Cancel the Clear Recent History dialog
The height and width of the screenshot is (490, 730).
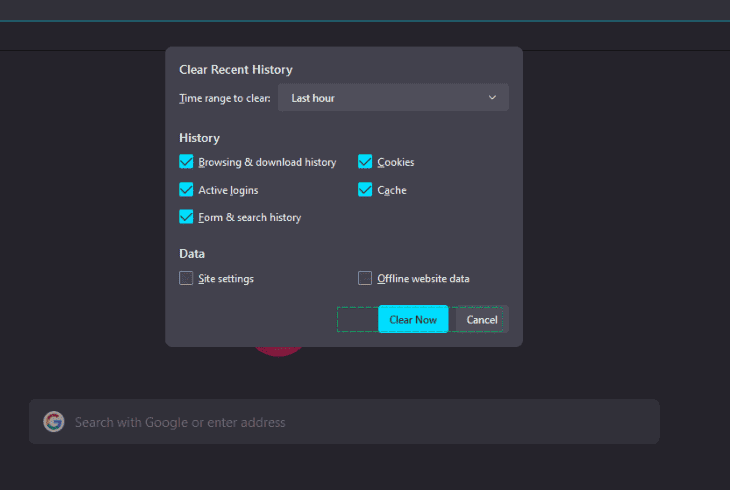click(482, 320)
